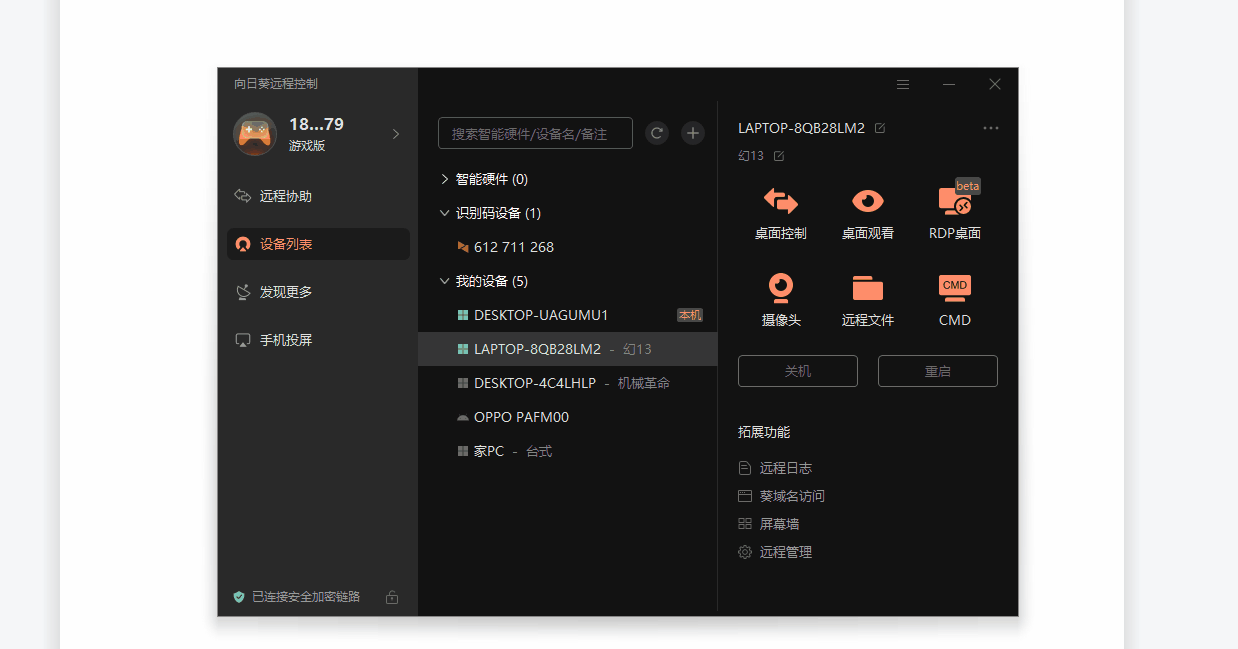Select device 612 711 268
Screen dimensions: 1238x649
click(567, 247)
